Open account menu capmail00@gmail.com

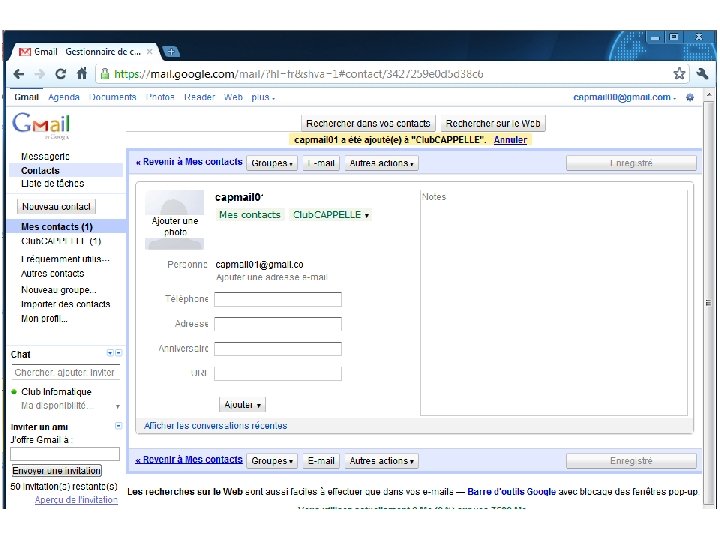click(624, 97)
